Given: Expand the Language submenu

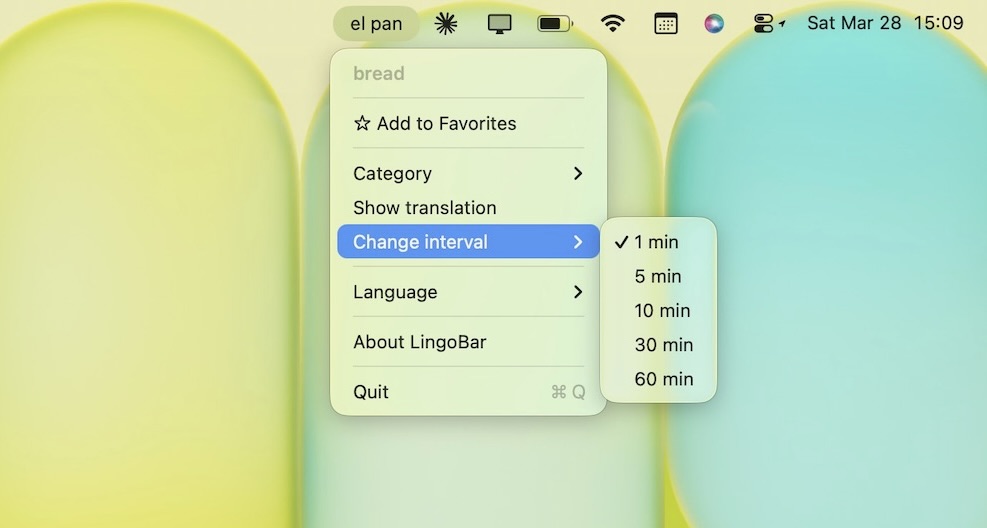Looking at the screenshot, I should [x=468, y=292].
